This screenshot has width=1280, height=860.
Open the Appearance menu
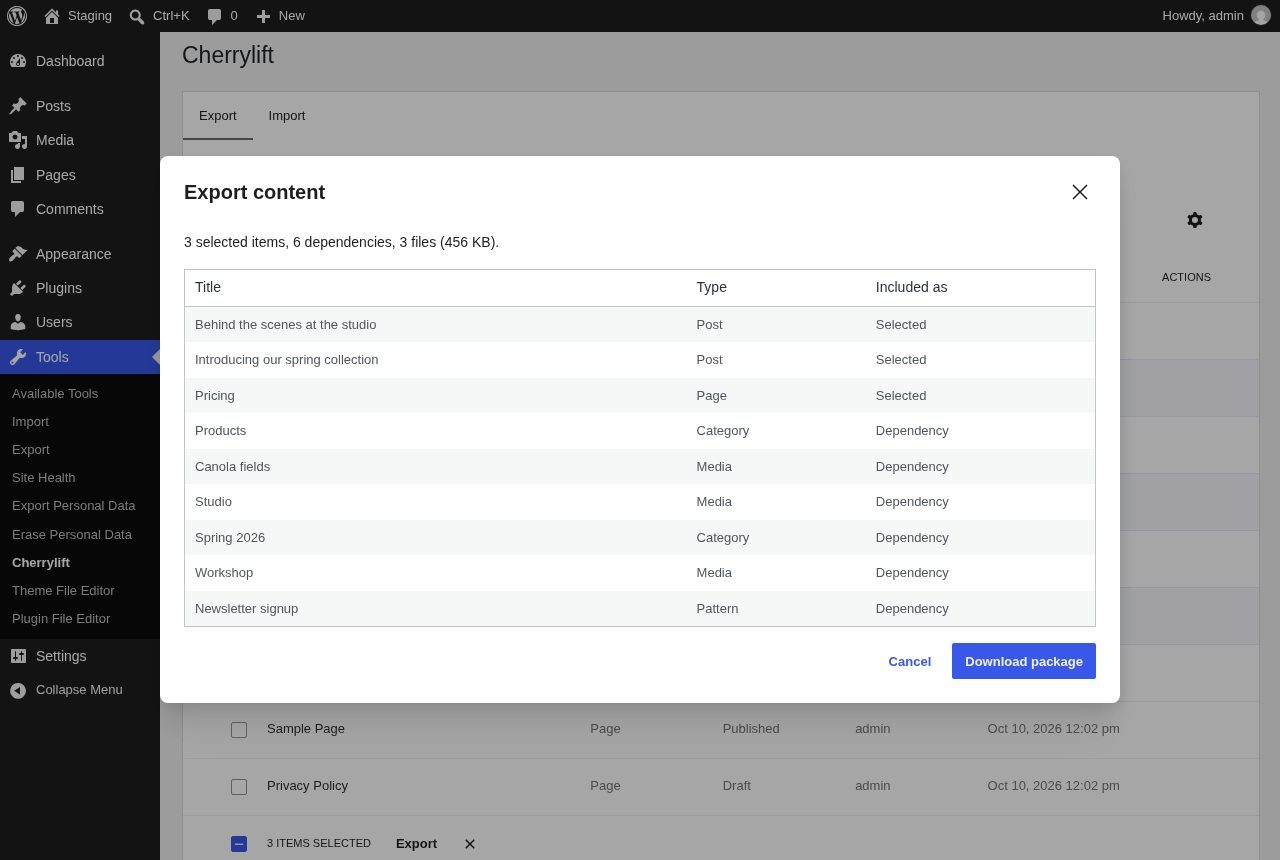[x=80, y=254]
